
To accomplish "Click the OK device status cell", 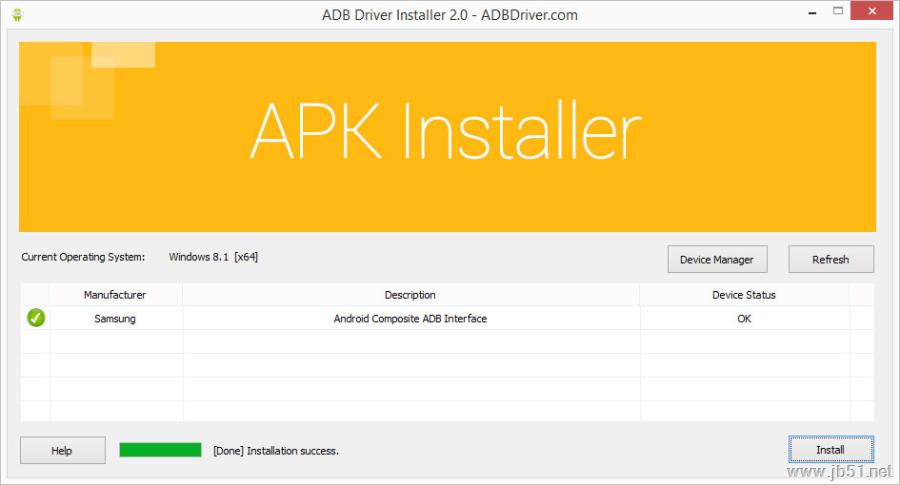I will coord(744,319).
